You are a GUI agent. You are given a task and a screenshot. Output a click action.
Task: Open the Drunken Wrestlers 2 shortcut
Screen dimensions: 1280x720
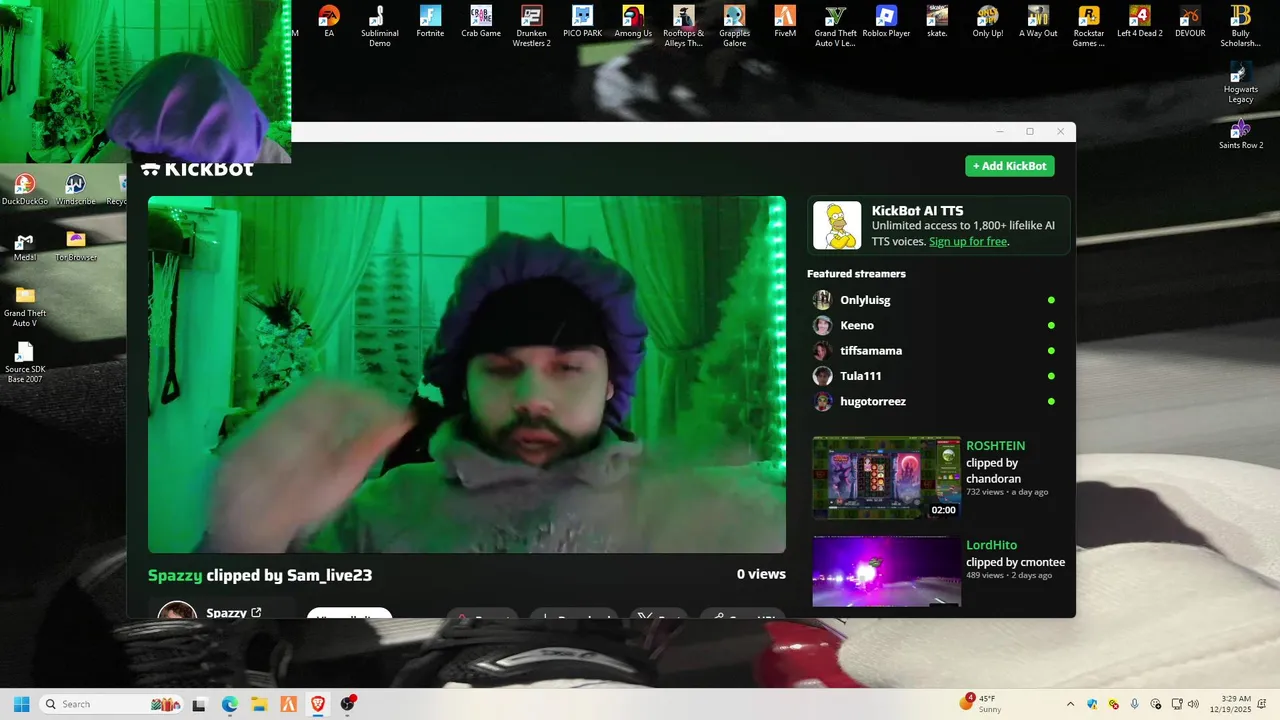[532, 26]
